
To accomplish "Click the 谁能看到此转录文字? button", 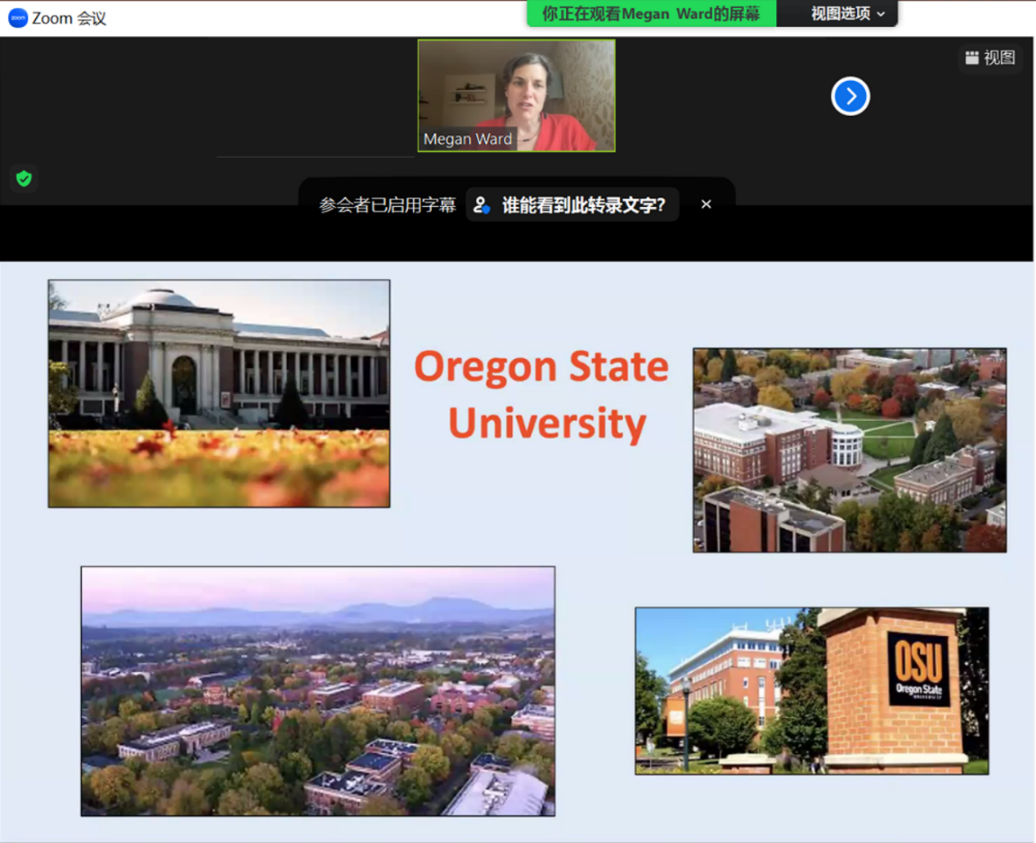I will (x=583, y=205).
